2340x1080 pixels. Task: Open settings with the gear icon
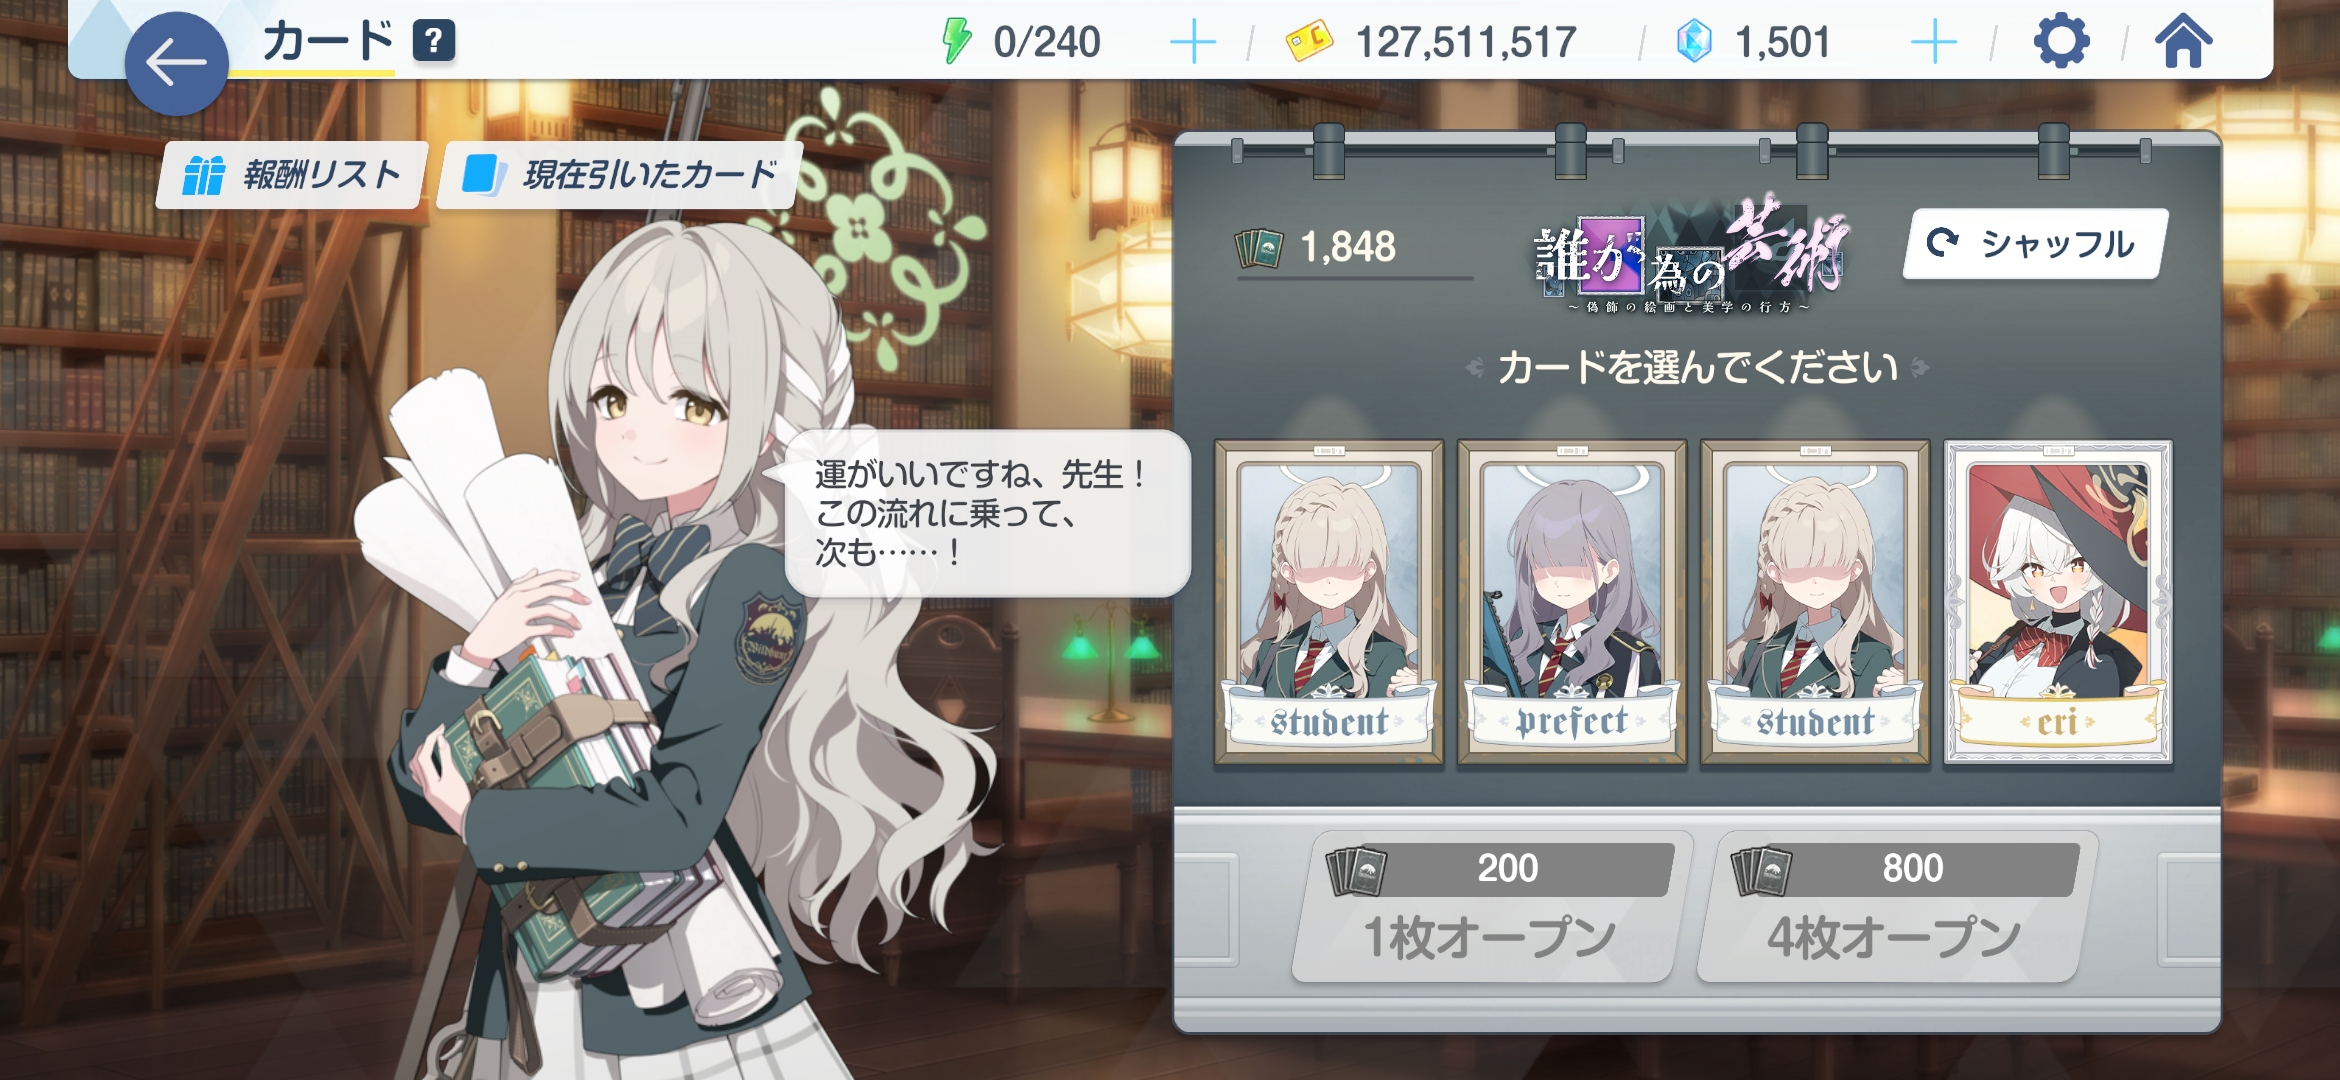pyautogui.click(x=2062, y=42)
